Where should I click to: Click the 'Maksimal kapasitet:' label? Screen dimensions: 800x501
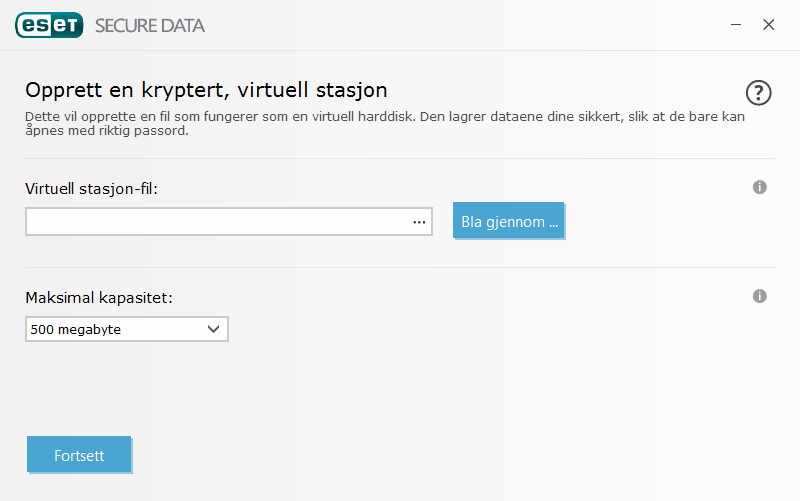(99, 297)
